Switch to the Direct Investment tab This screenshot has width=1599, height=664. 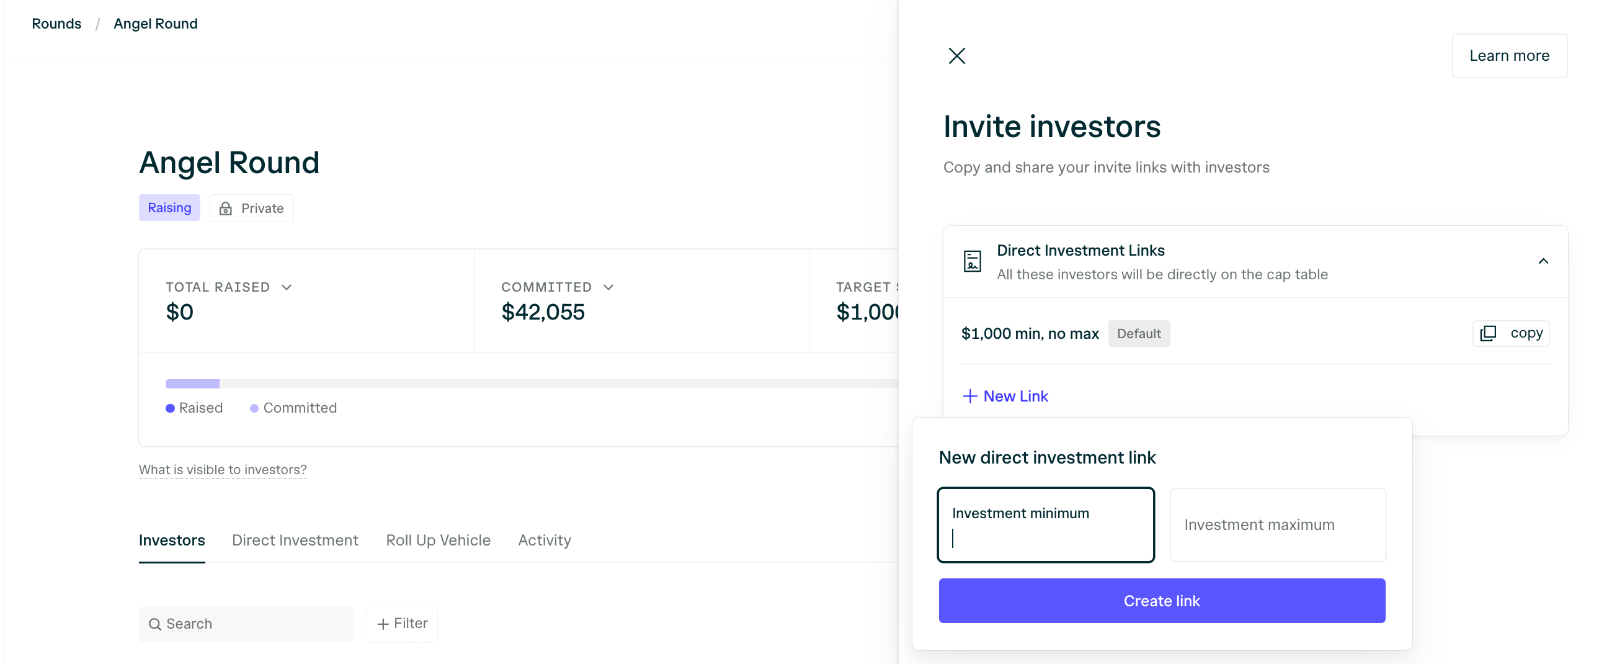pyautogui.click(x=295, y=540)
